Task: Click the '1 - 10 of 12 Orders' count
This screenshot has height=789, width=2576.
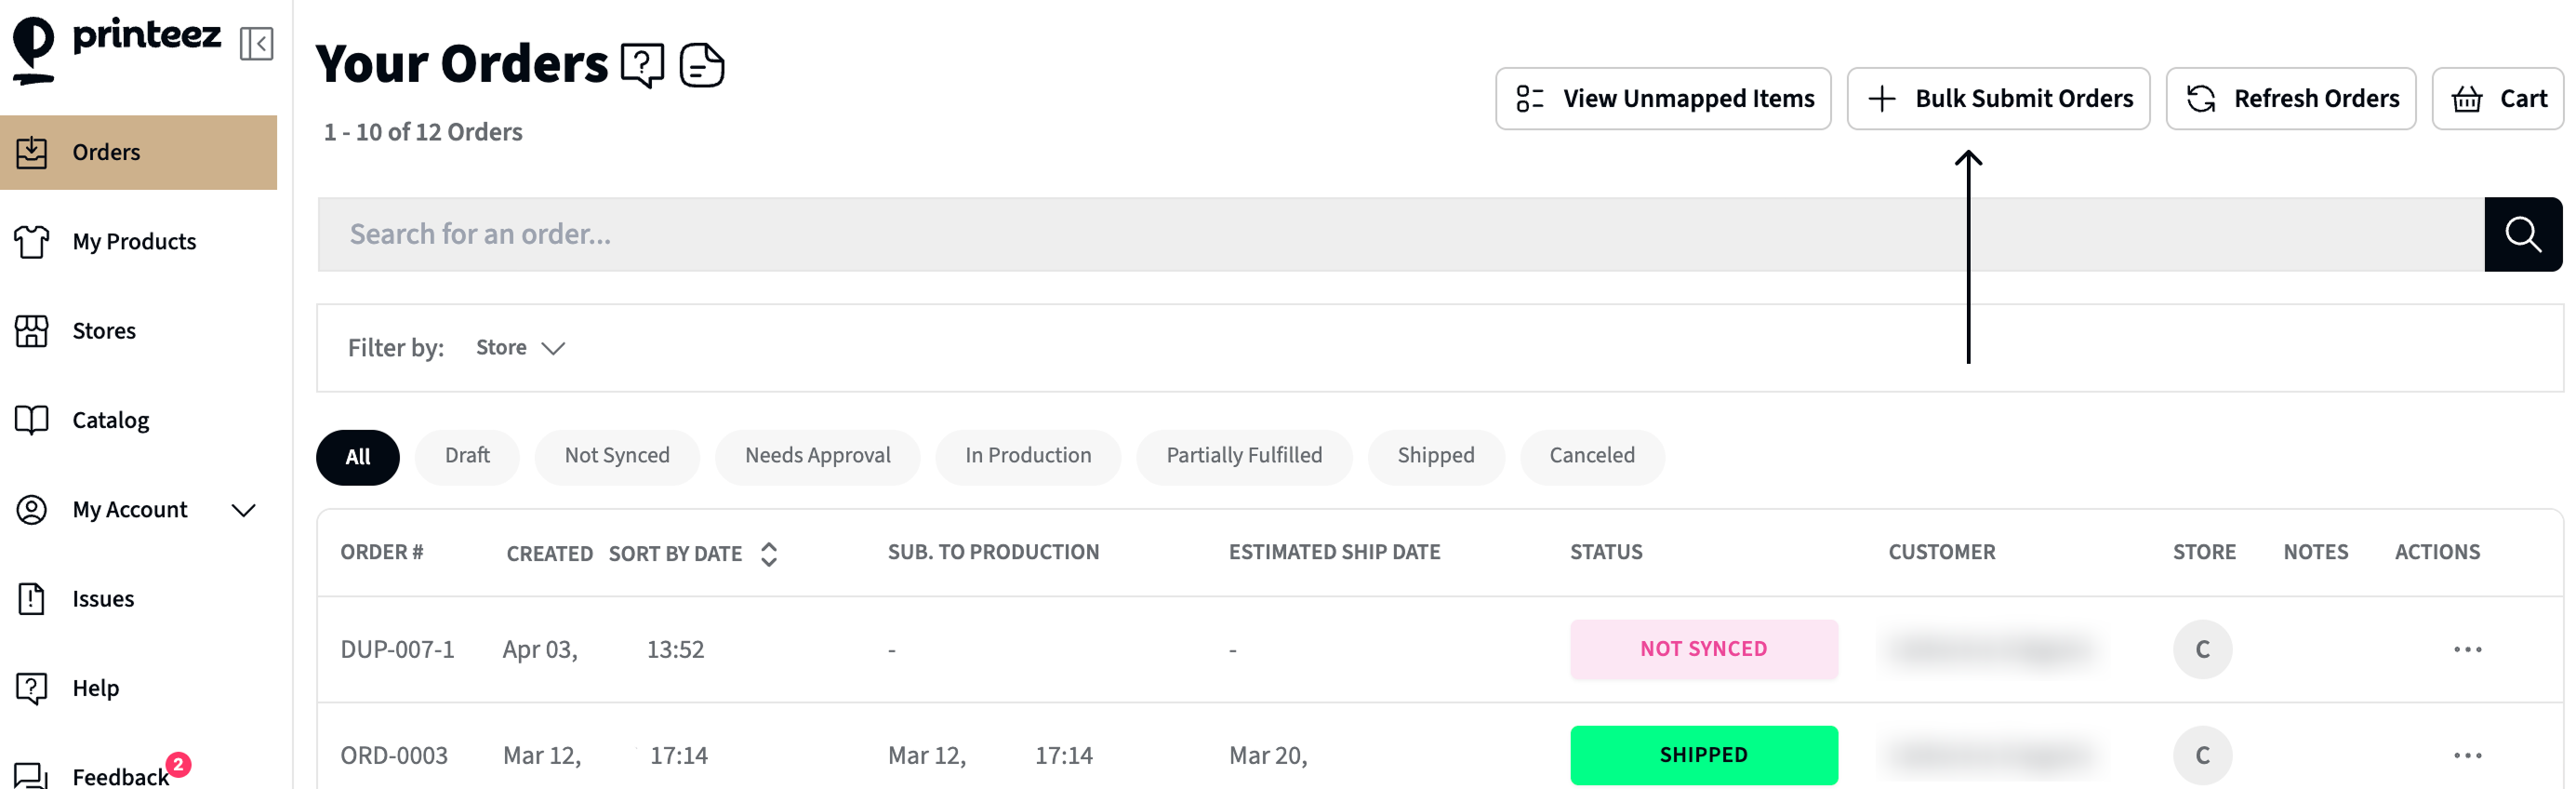Action: click(422, 132)
